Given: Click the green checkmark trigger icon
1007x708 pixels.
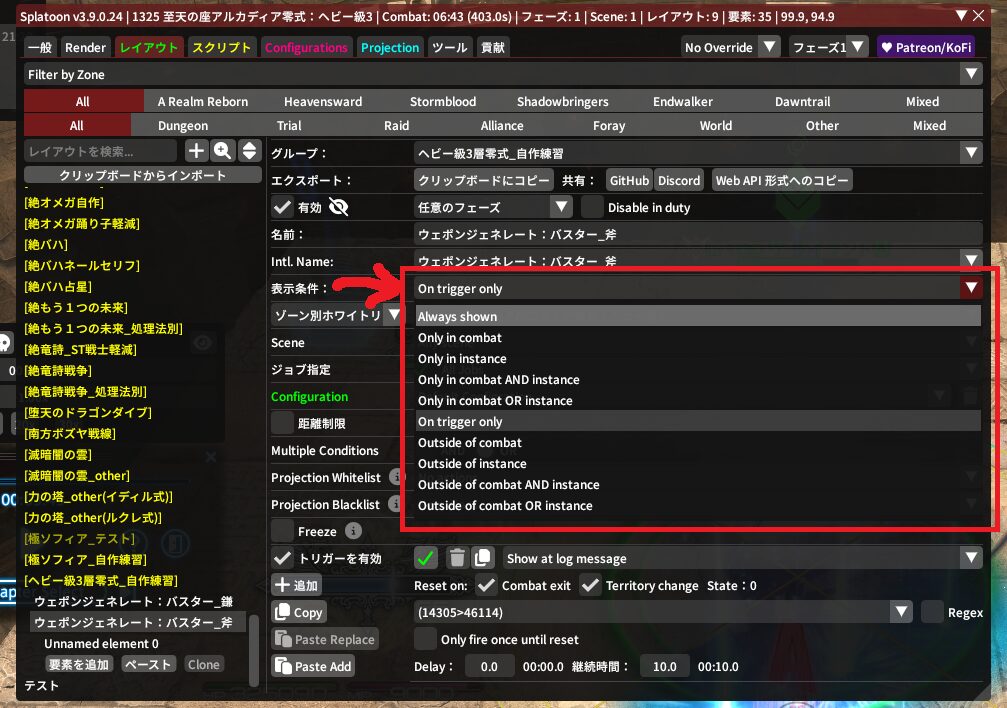Looking at the screenshot, I should point(427,558).
